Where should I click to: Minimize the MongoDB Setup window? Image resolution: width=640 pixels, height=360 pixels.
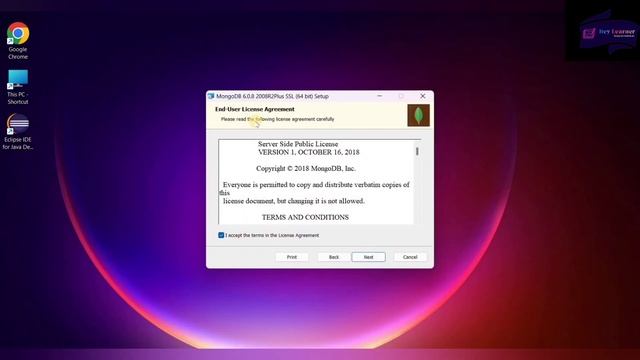tap(380, 96)
